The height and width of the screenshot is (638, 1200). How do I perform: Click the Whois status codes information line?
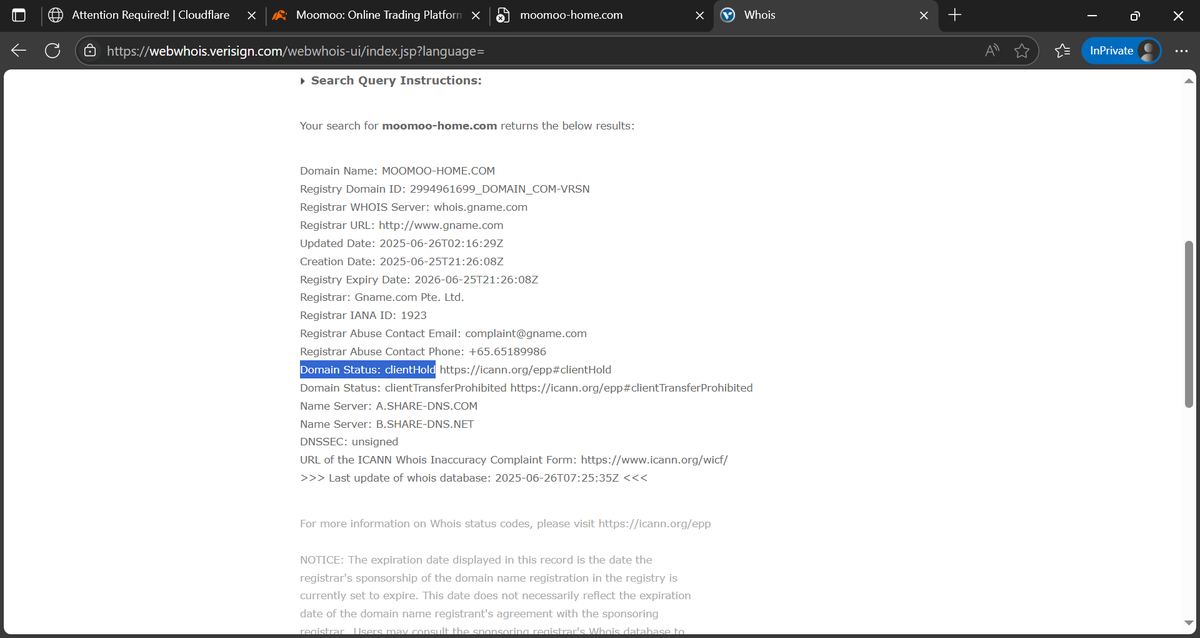click(505, 524)
